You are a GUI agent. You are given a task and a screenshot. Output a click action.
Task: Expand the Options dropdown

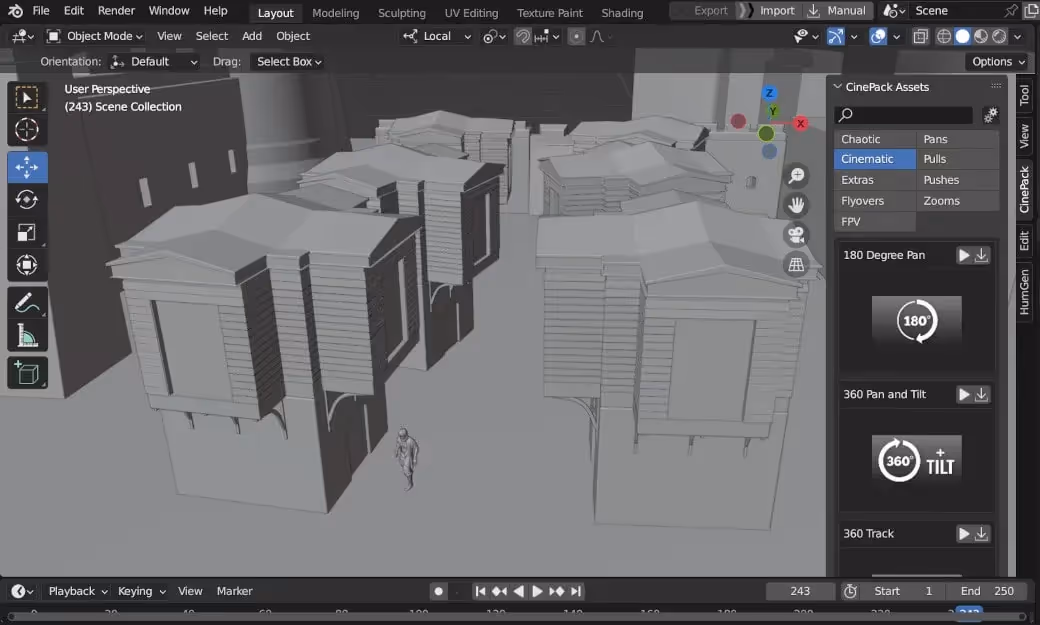coord(998,62)
